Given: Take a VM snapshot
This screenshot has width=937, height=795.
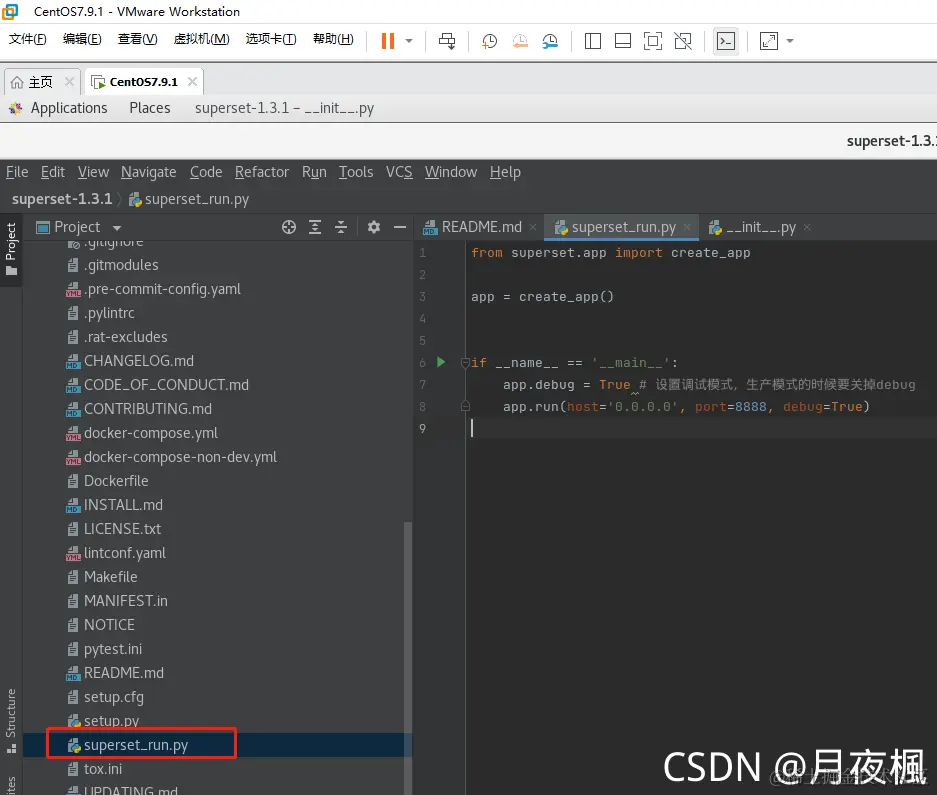Looking at the screenshot, I should pyautogui.click(x=489, y=41).
